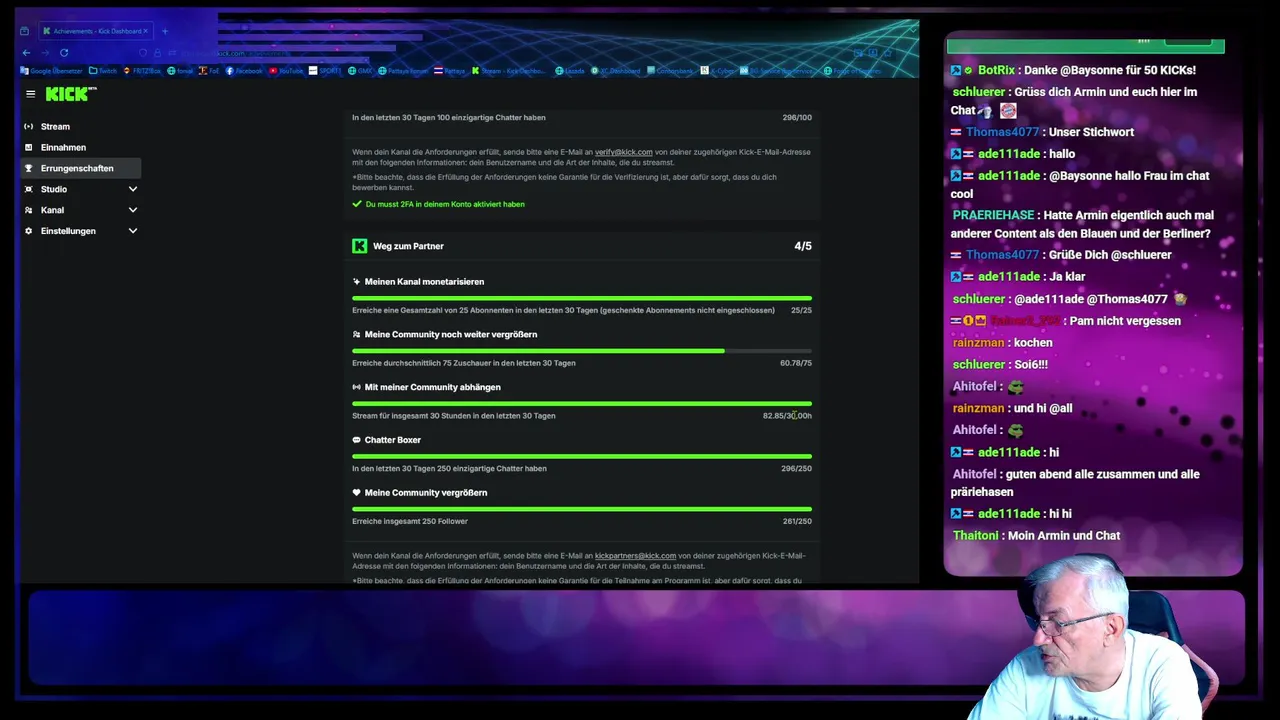
Task: Click the 250 Follower progress bar
Action: [582, 509]
